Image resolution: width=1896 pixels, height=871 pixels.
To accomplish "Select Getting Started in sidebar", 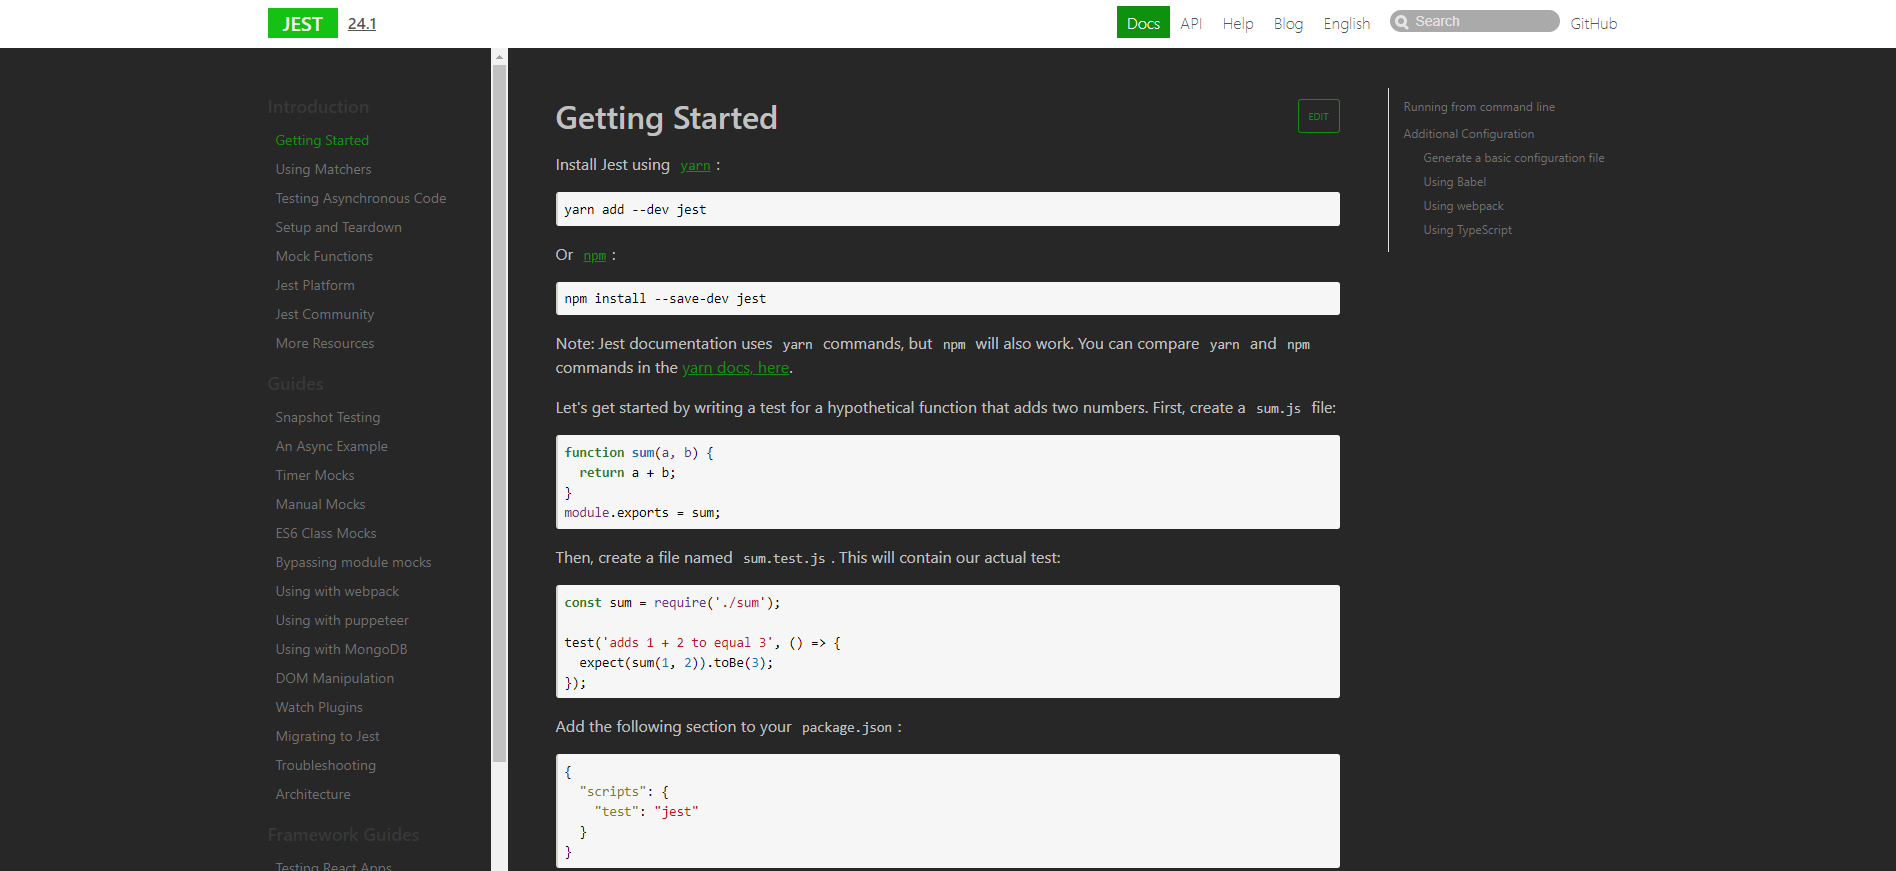I will click(322, 140).
